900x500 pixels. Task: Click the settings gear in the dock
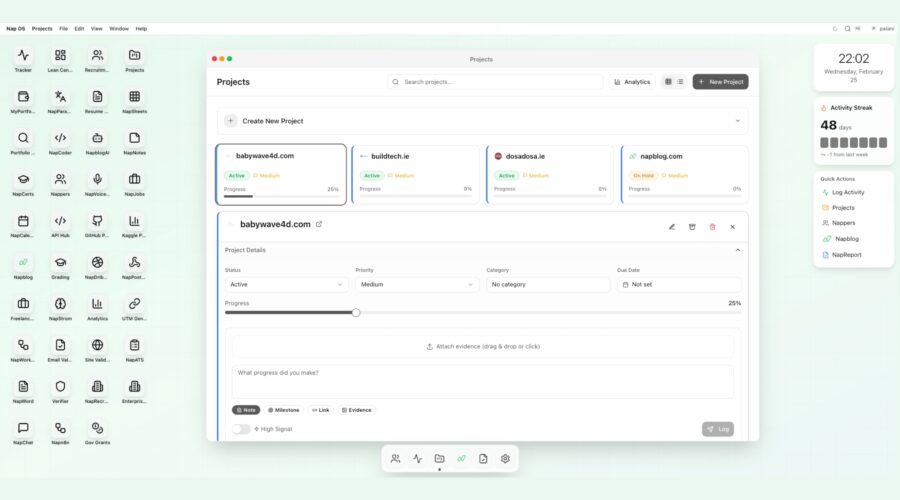505,459
